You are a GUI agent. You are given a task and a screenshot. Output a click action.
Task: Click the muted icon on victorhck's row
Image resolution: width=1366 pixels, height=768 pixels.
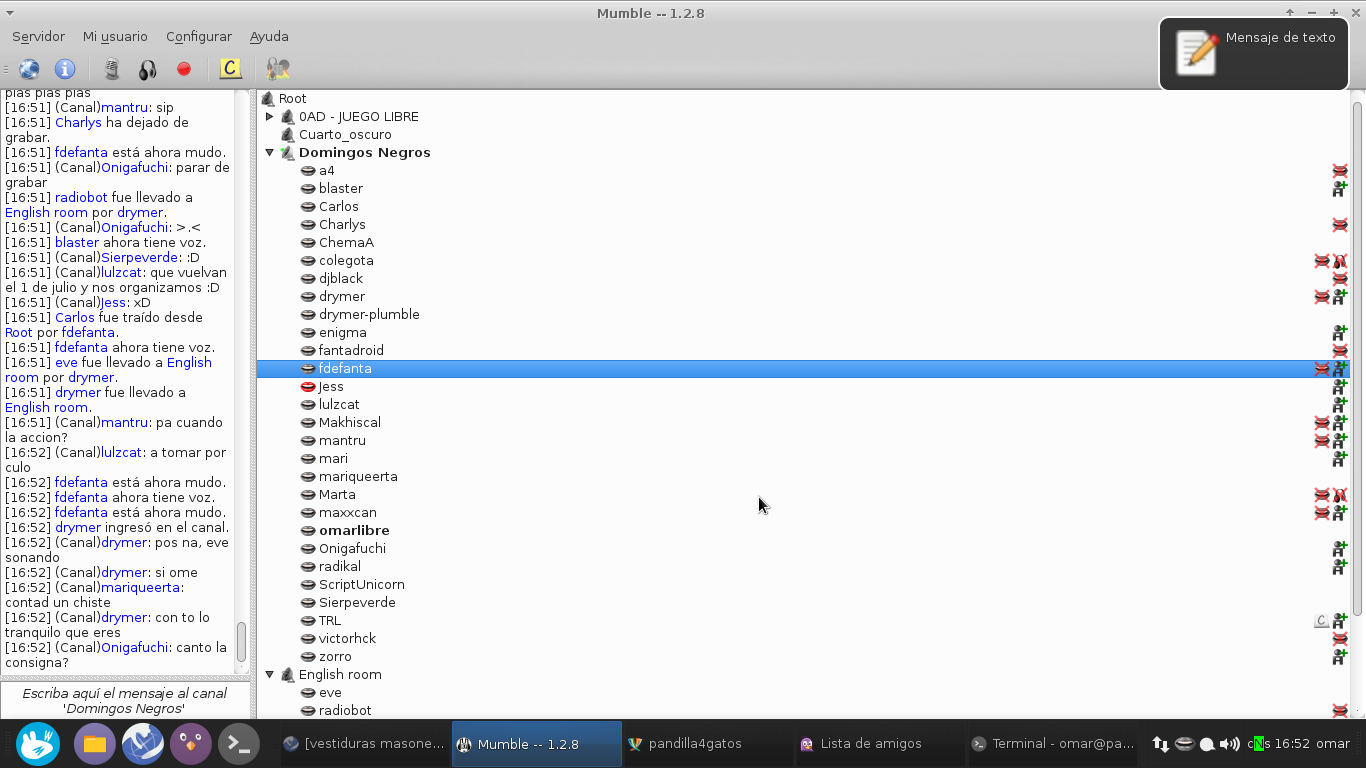pos(1340,638)
